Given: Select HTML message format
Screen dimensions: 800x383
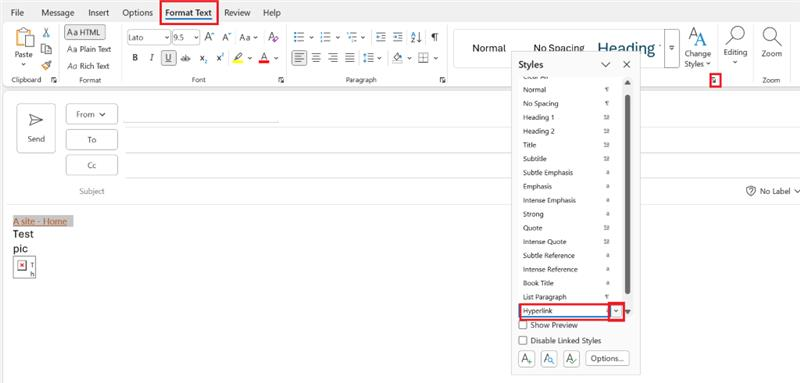Looking at the screenshot, I should 85,32.
